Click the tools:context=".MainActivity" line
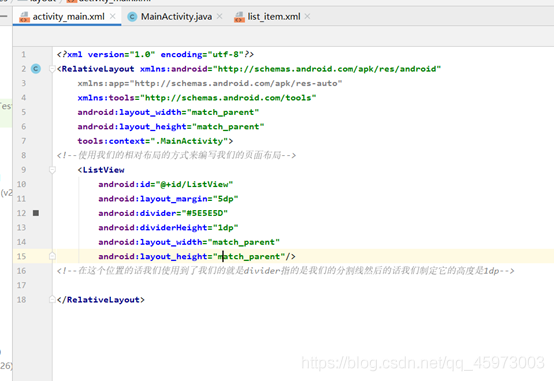This screenshot has height=381, width=554. click(x=155, y=141)
